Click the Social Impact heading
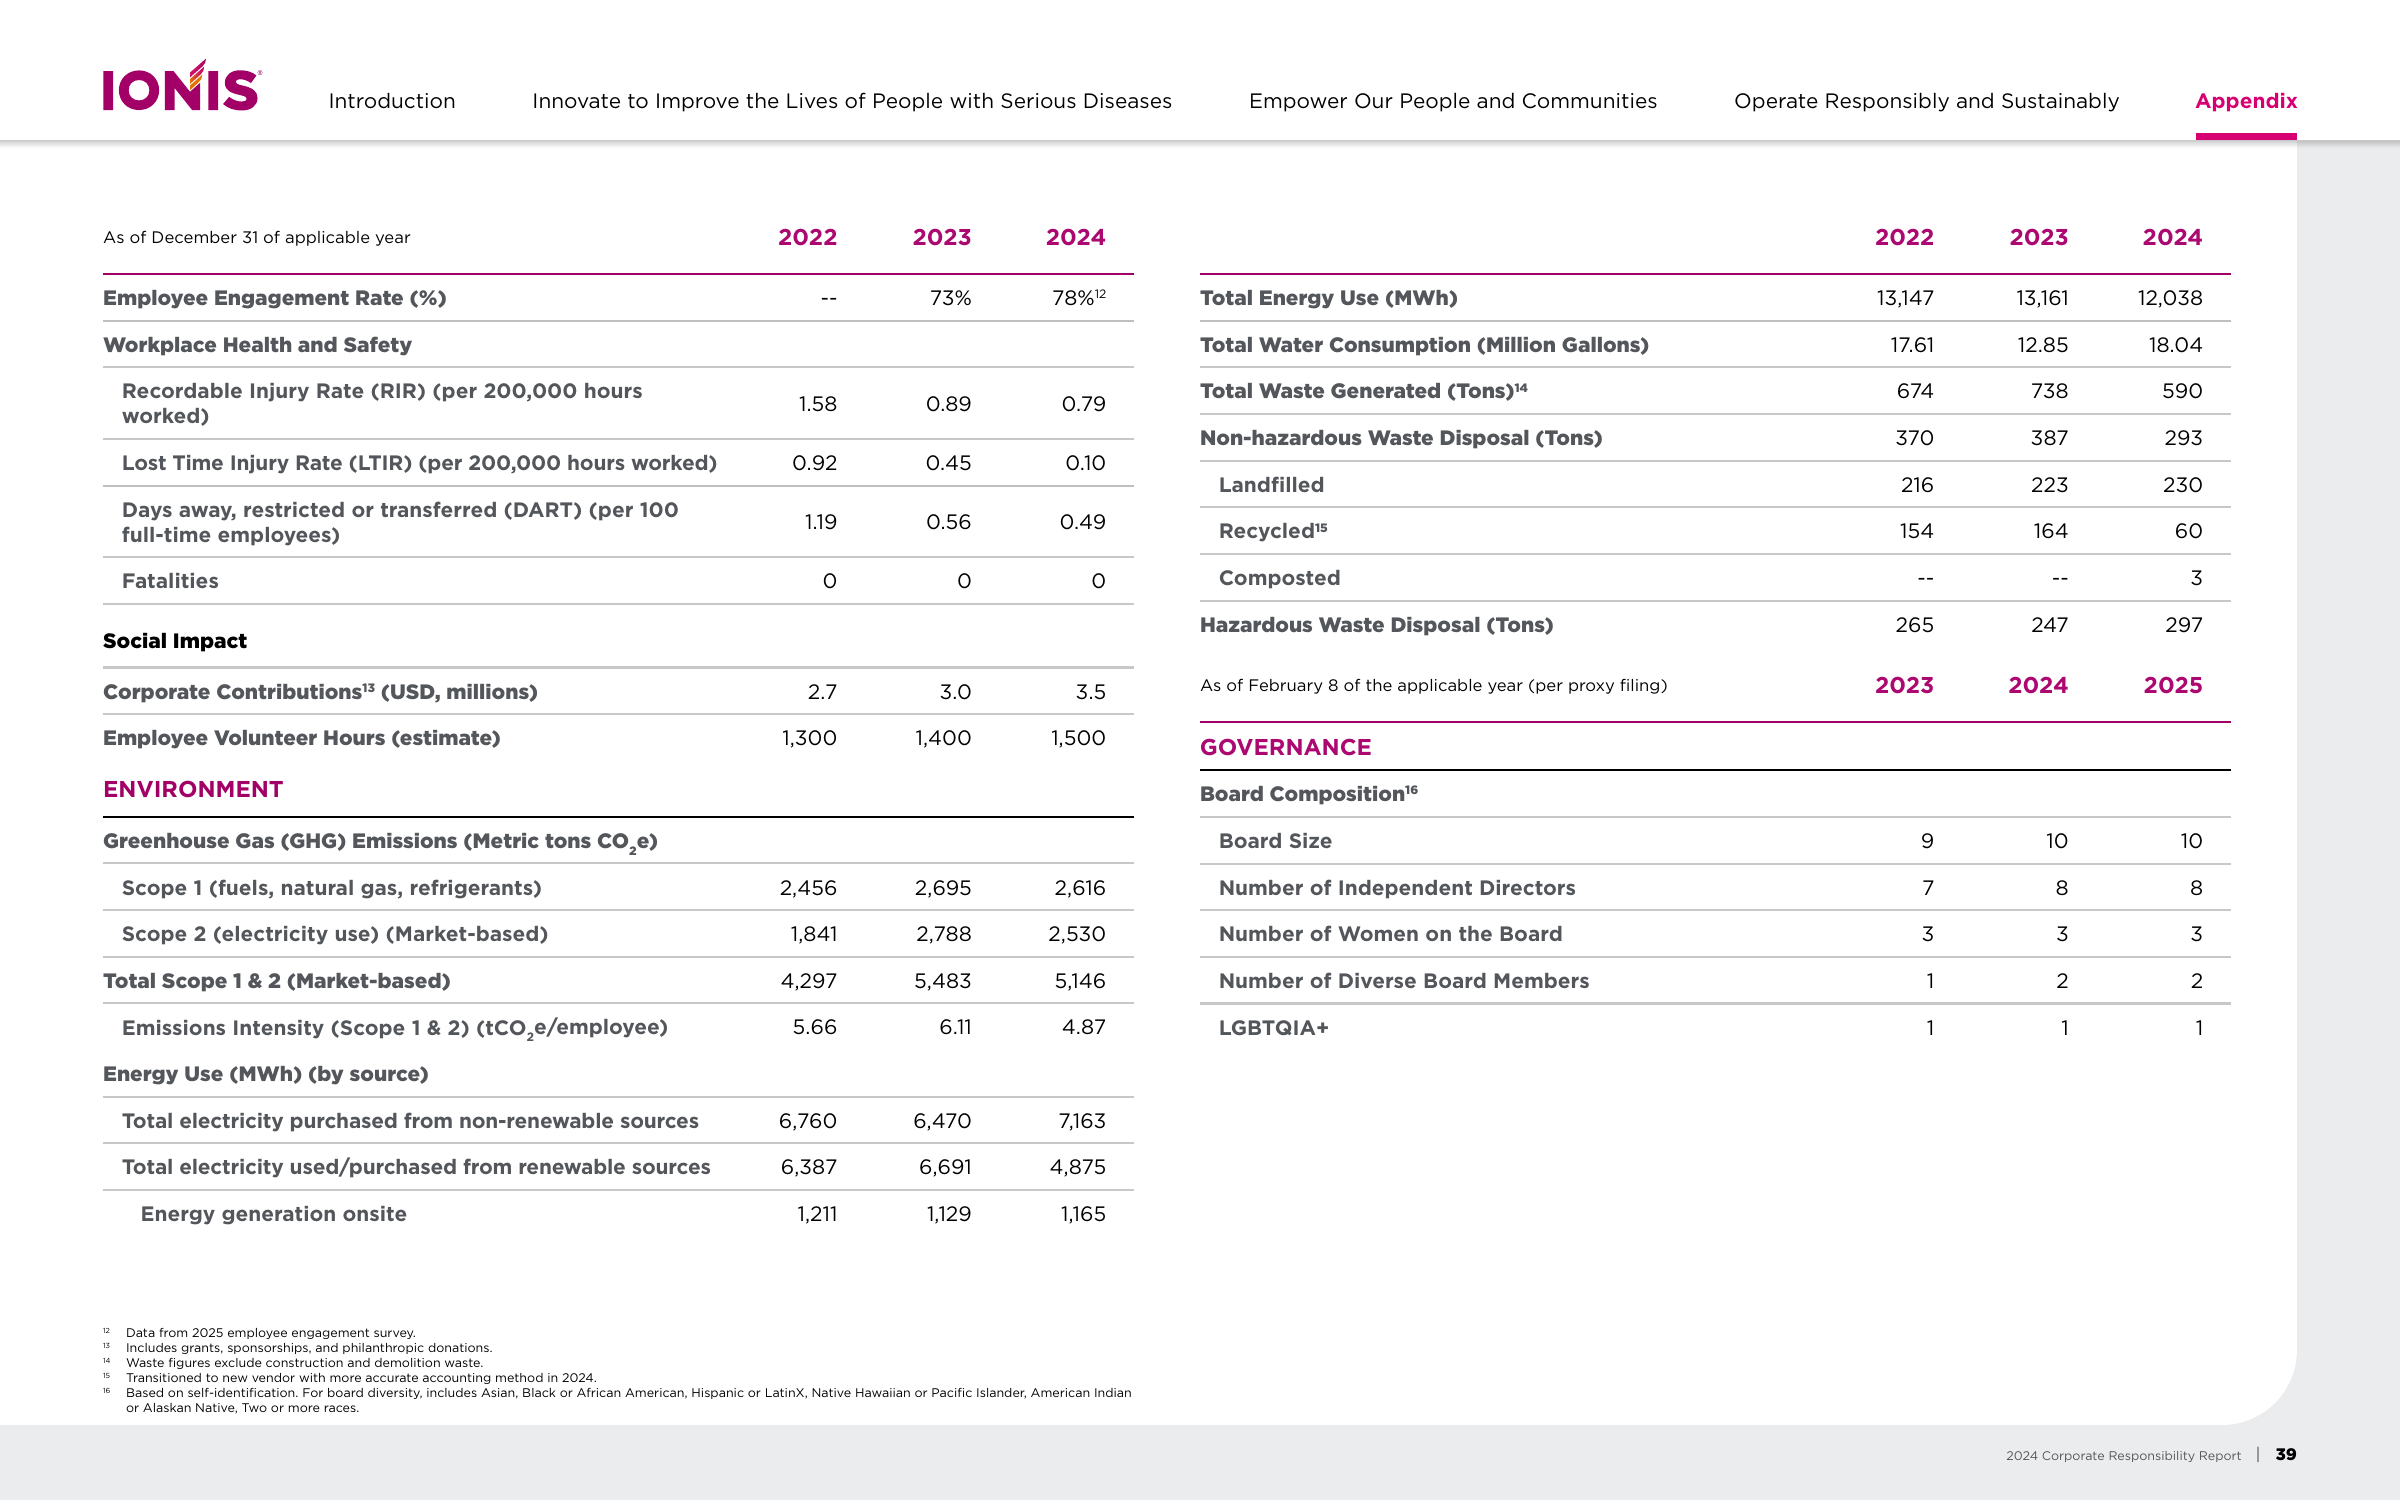This screenshot has width=2400, height=1500. pyautogui.click(x=175, y=641)
